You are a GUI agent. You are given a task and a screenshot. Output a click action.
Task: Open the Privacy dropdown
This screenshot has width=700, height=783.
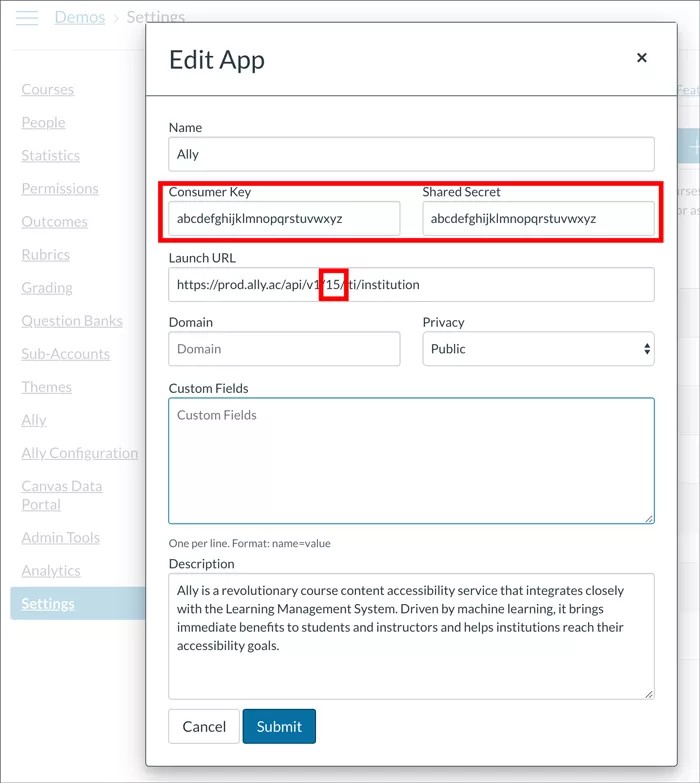coord(538,349)
